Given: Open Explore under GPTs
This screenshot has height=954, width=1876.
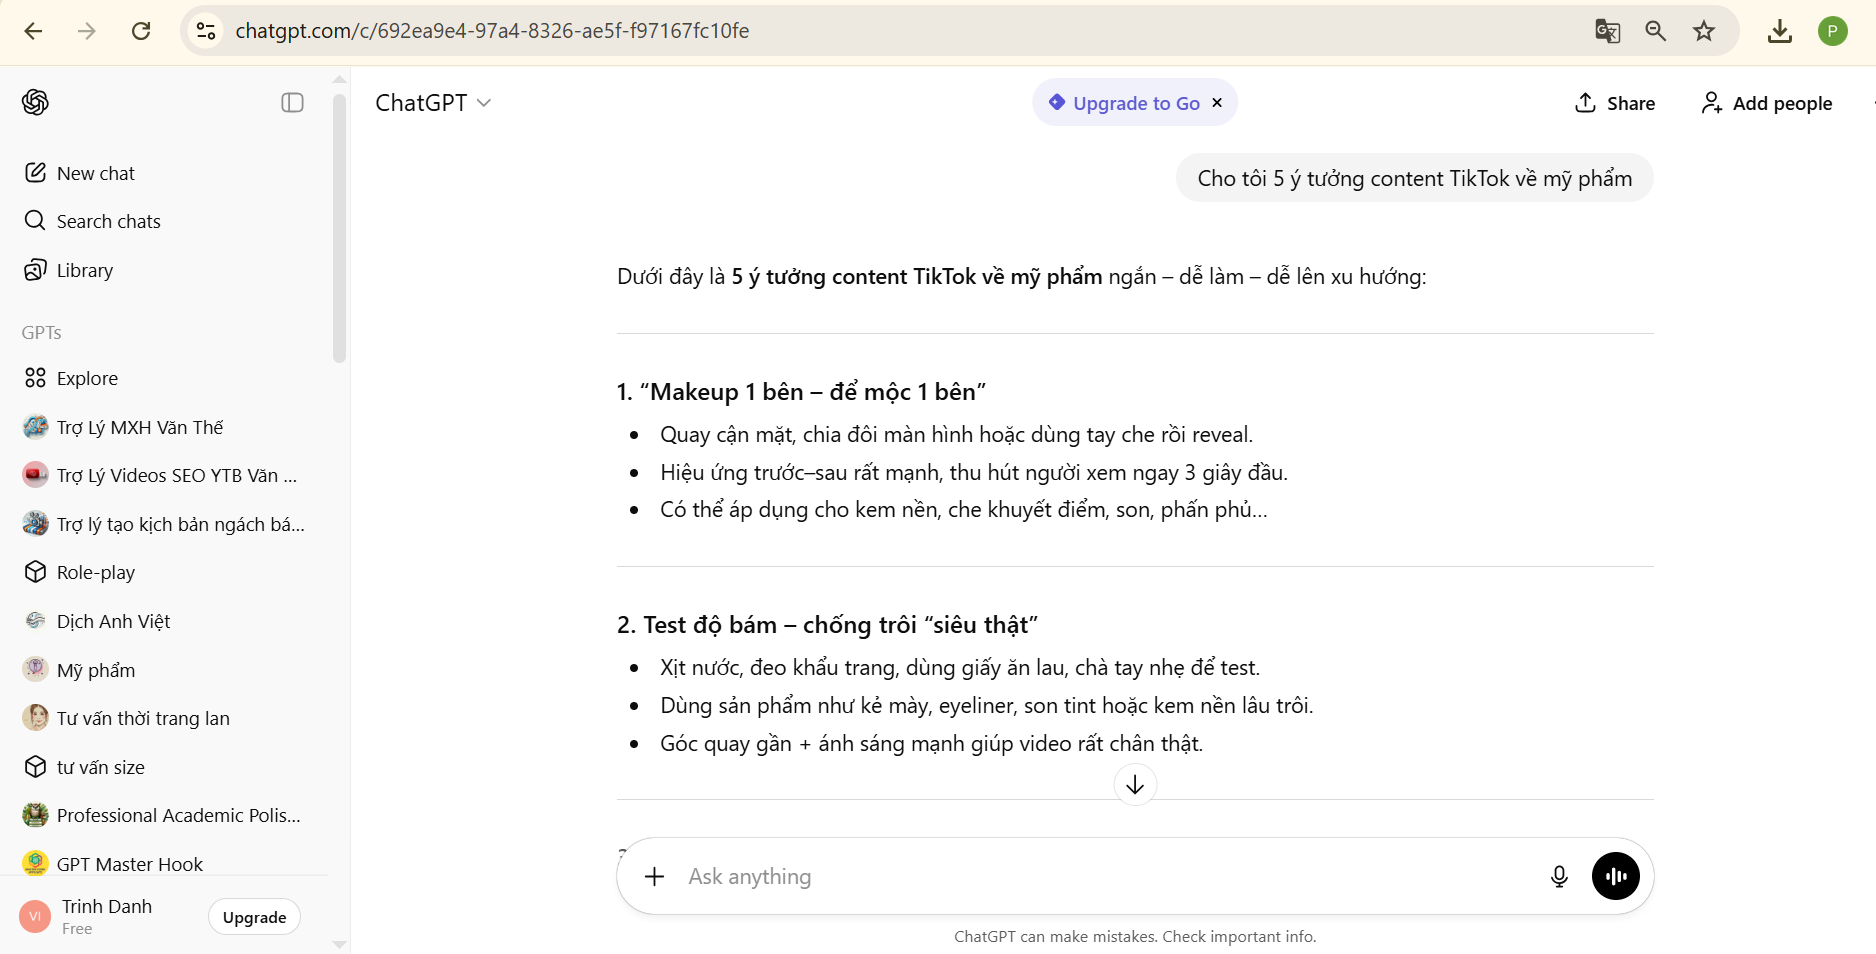Looking at the screenshot, I should [x=86, y=378].
